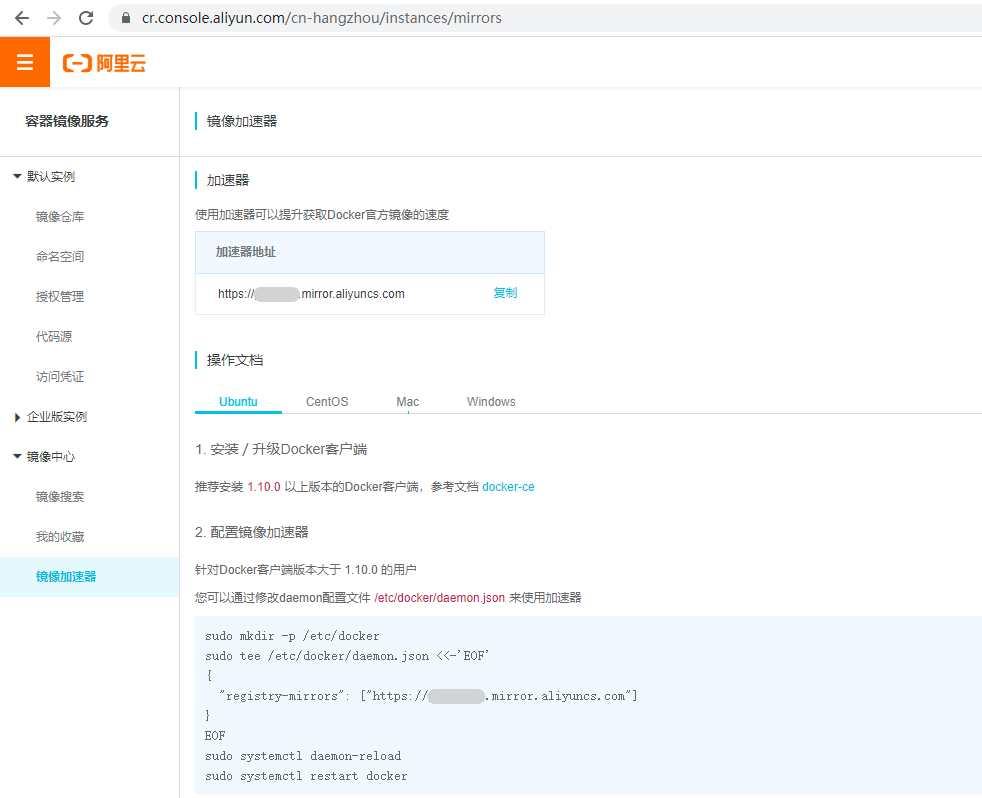Open the orange hamburger menu
982x798 pixels.
pyautogui.click(x=25, y=62)
